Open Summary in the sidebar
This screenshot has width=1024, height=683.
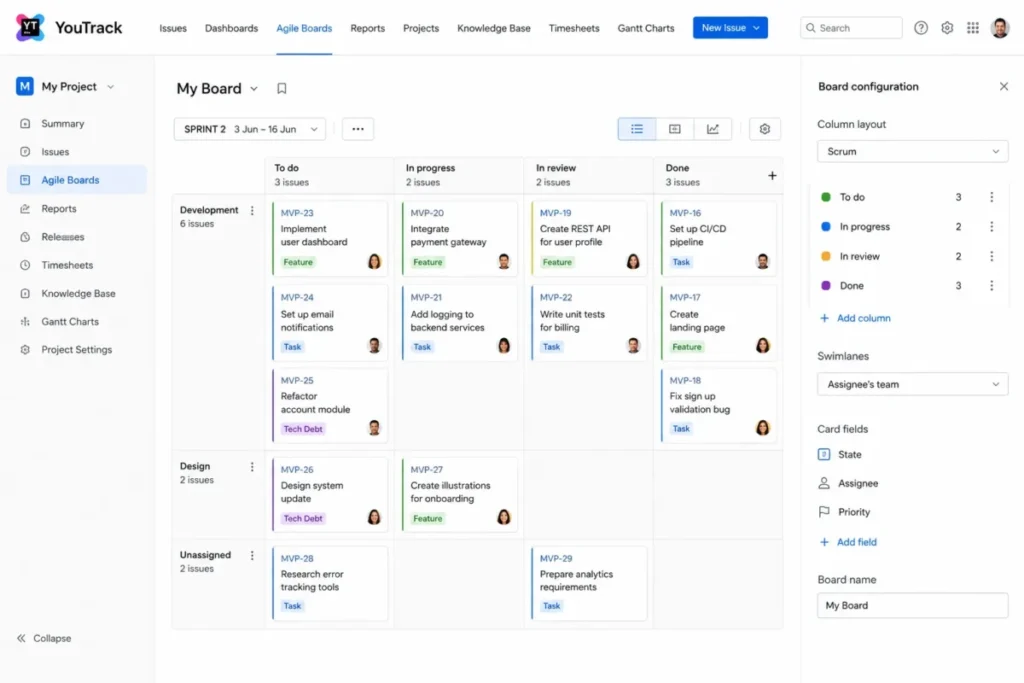77,123
